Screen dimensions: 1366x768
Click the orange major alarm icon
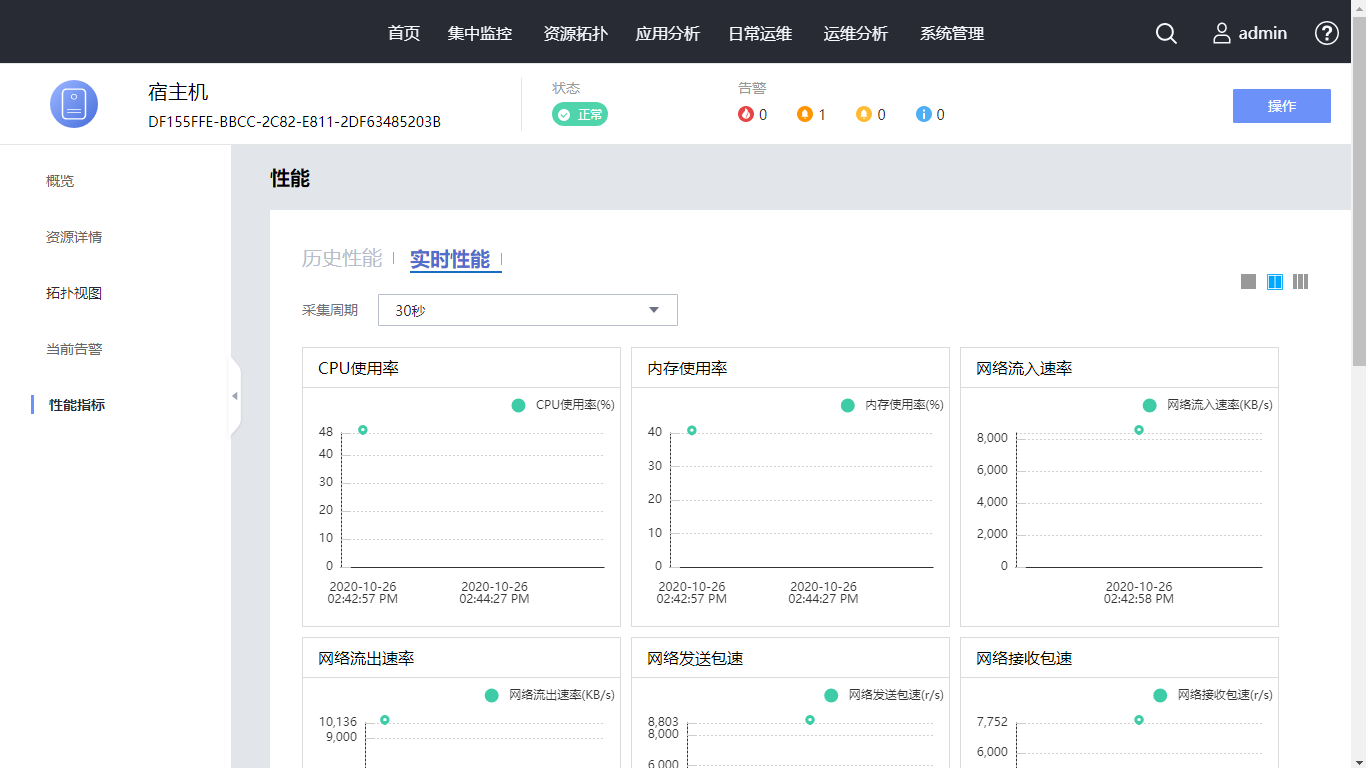click(805, 114)
